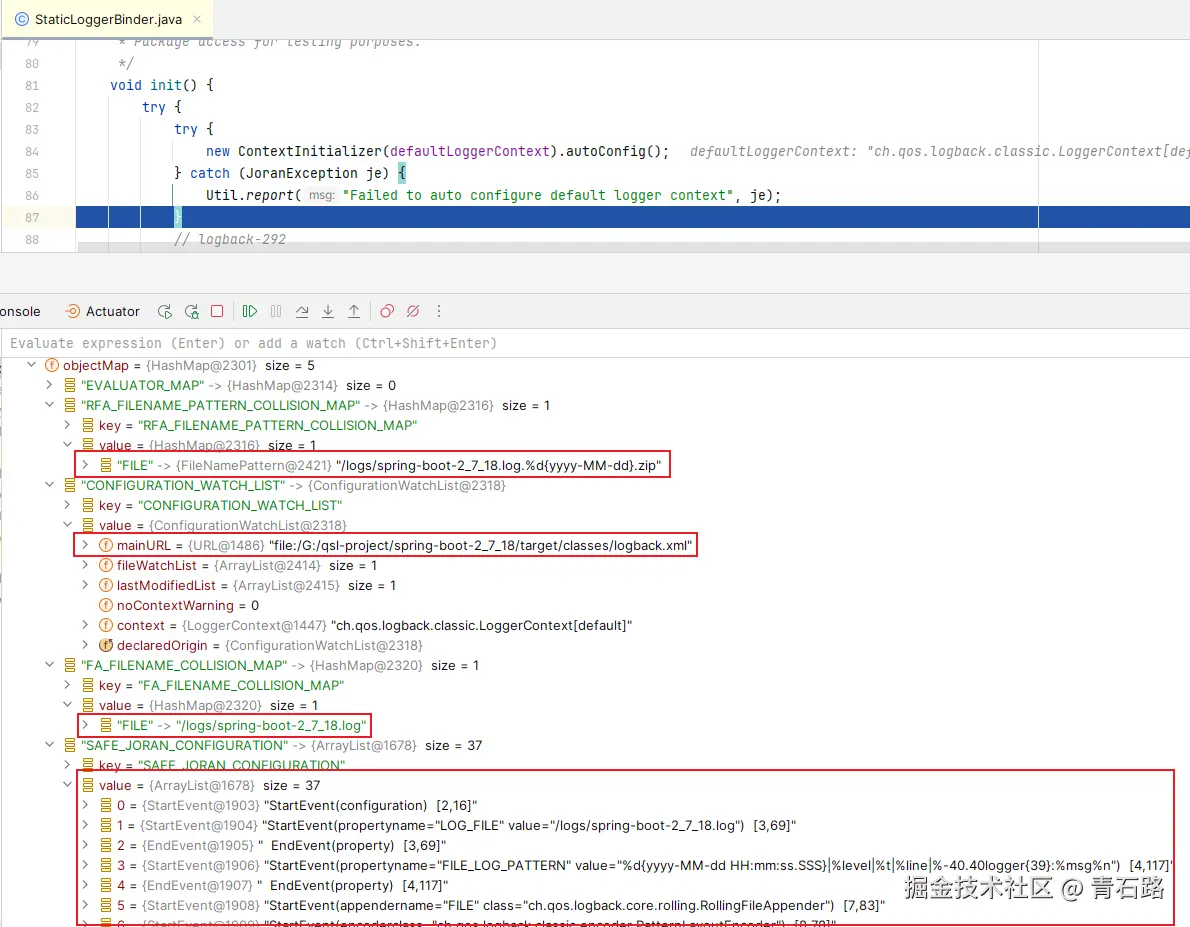Click the highlighted execution line 87
Viewport: 1190px width, 927px height.
tap(632, 217)
